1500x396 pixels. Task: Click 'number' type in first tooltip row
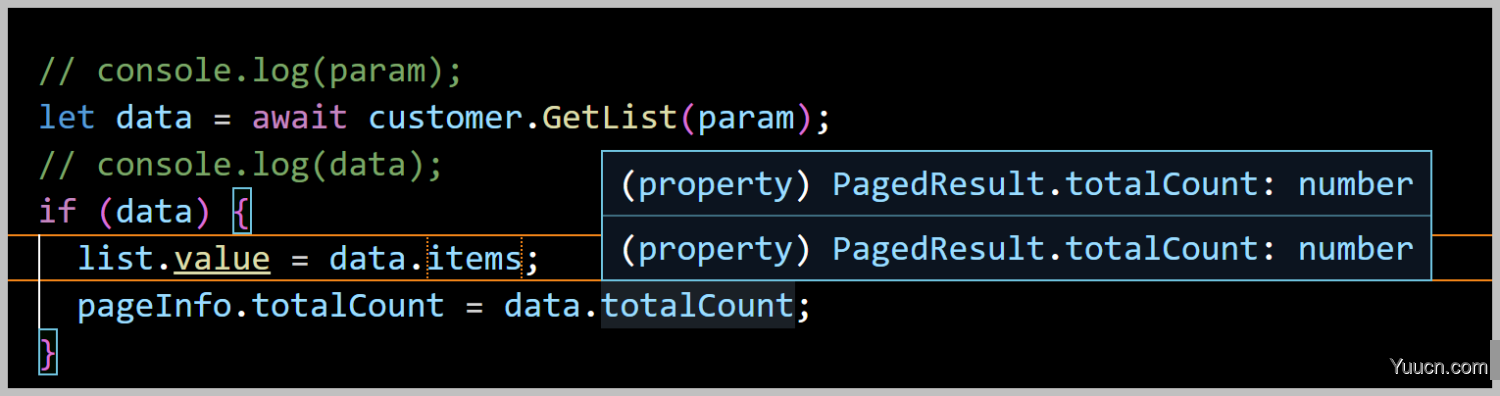pyautogui.click(x=1356, y=184)
